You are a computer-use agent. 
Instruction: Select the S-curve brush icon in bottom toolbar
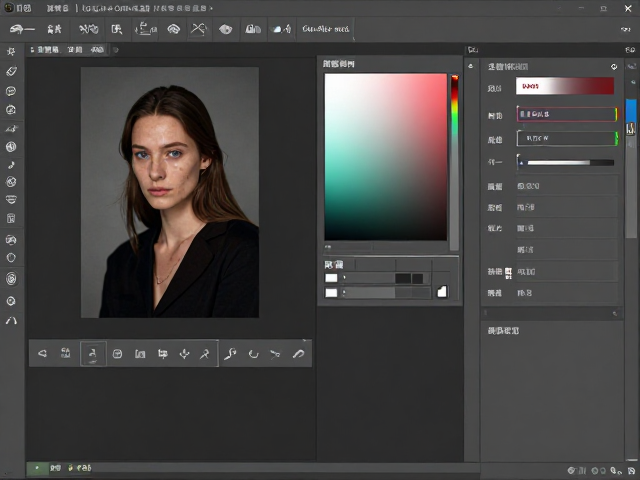coord(231,353)
